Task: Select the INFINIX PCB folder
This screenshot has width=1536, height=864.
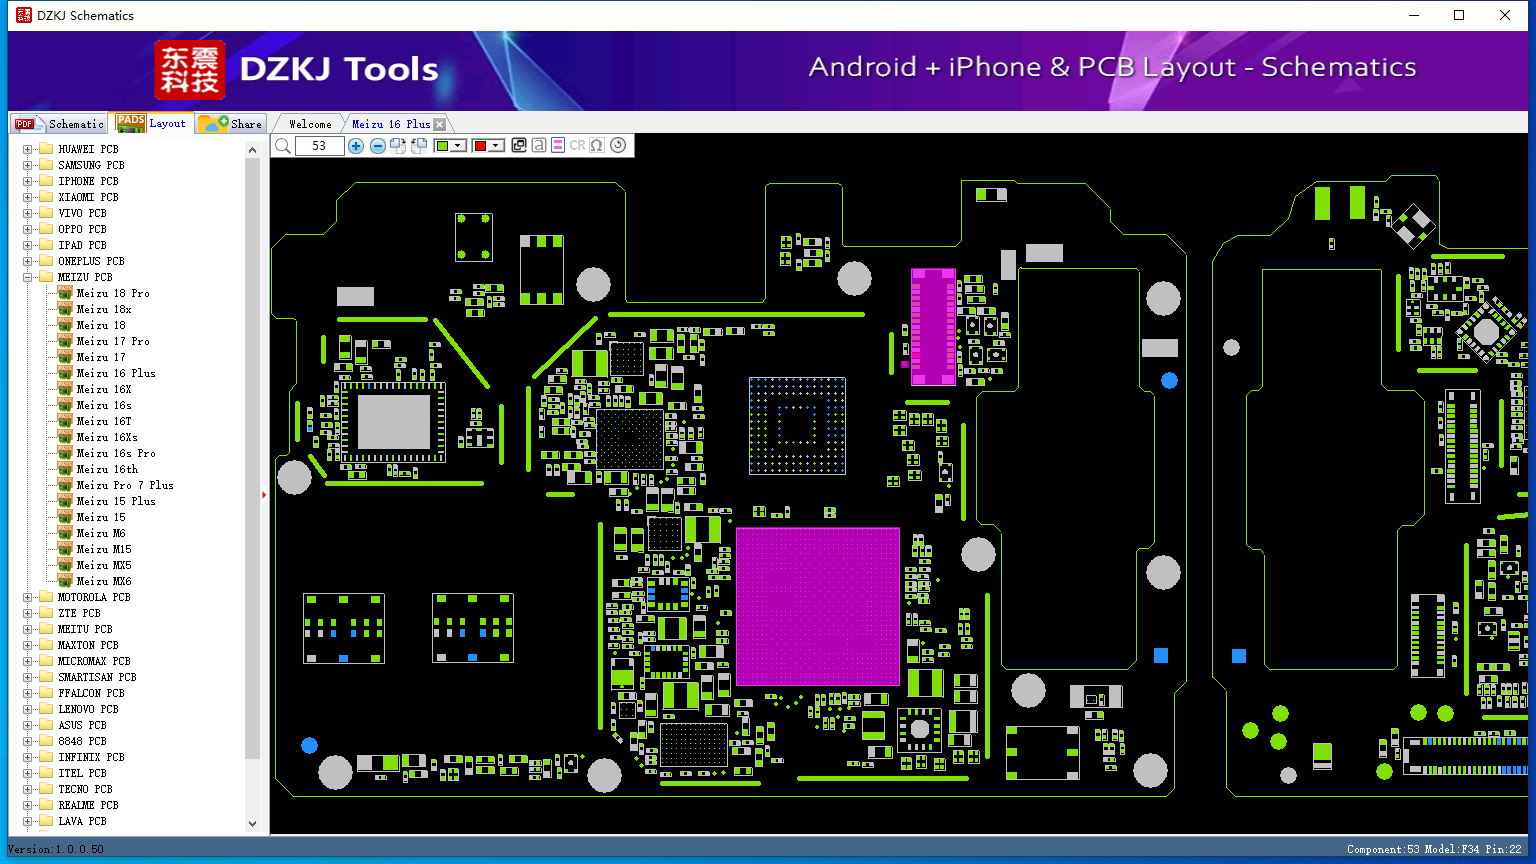Action: point(91,757)
